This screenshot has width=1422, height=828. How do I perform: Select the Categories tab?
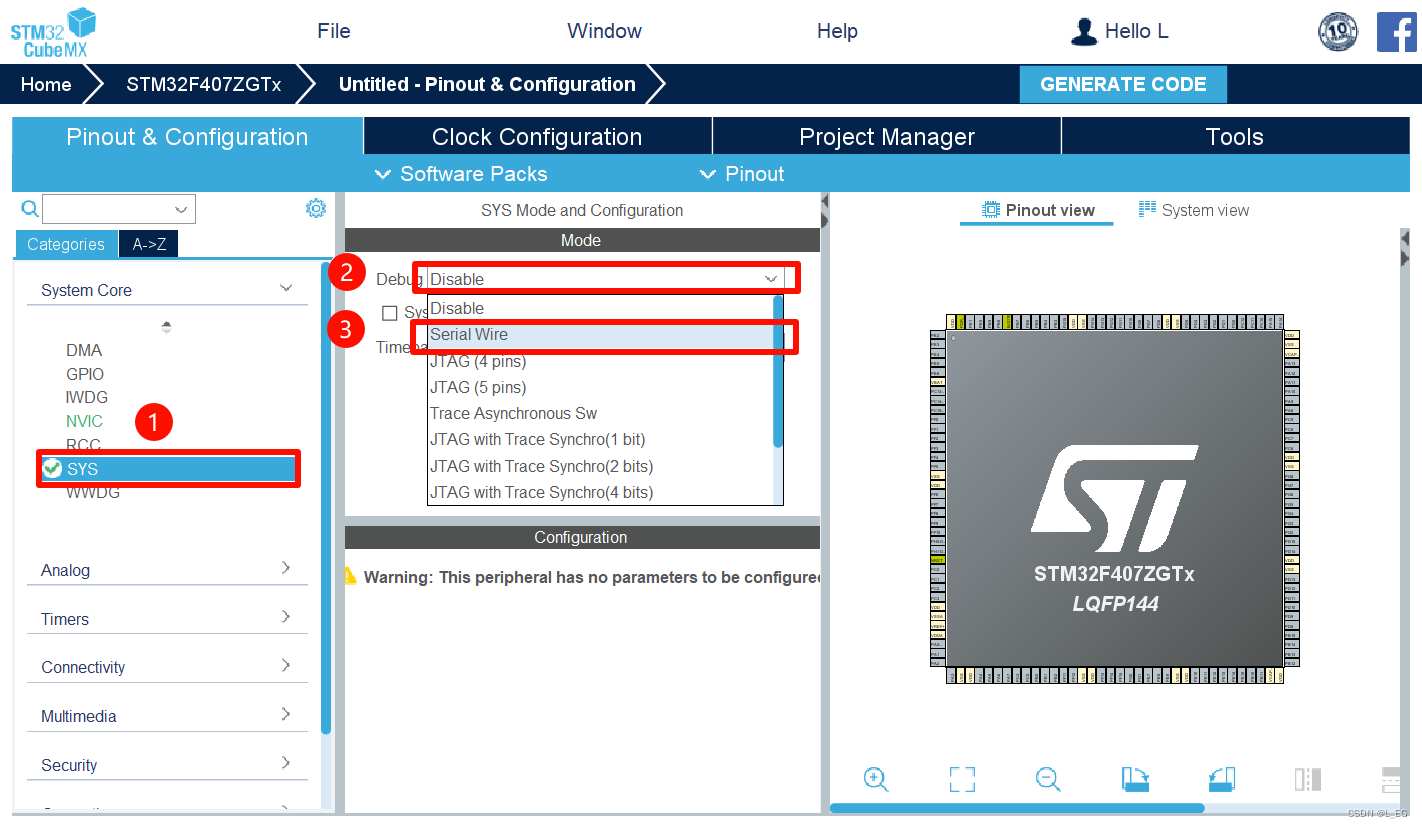point(66,244)
